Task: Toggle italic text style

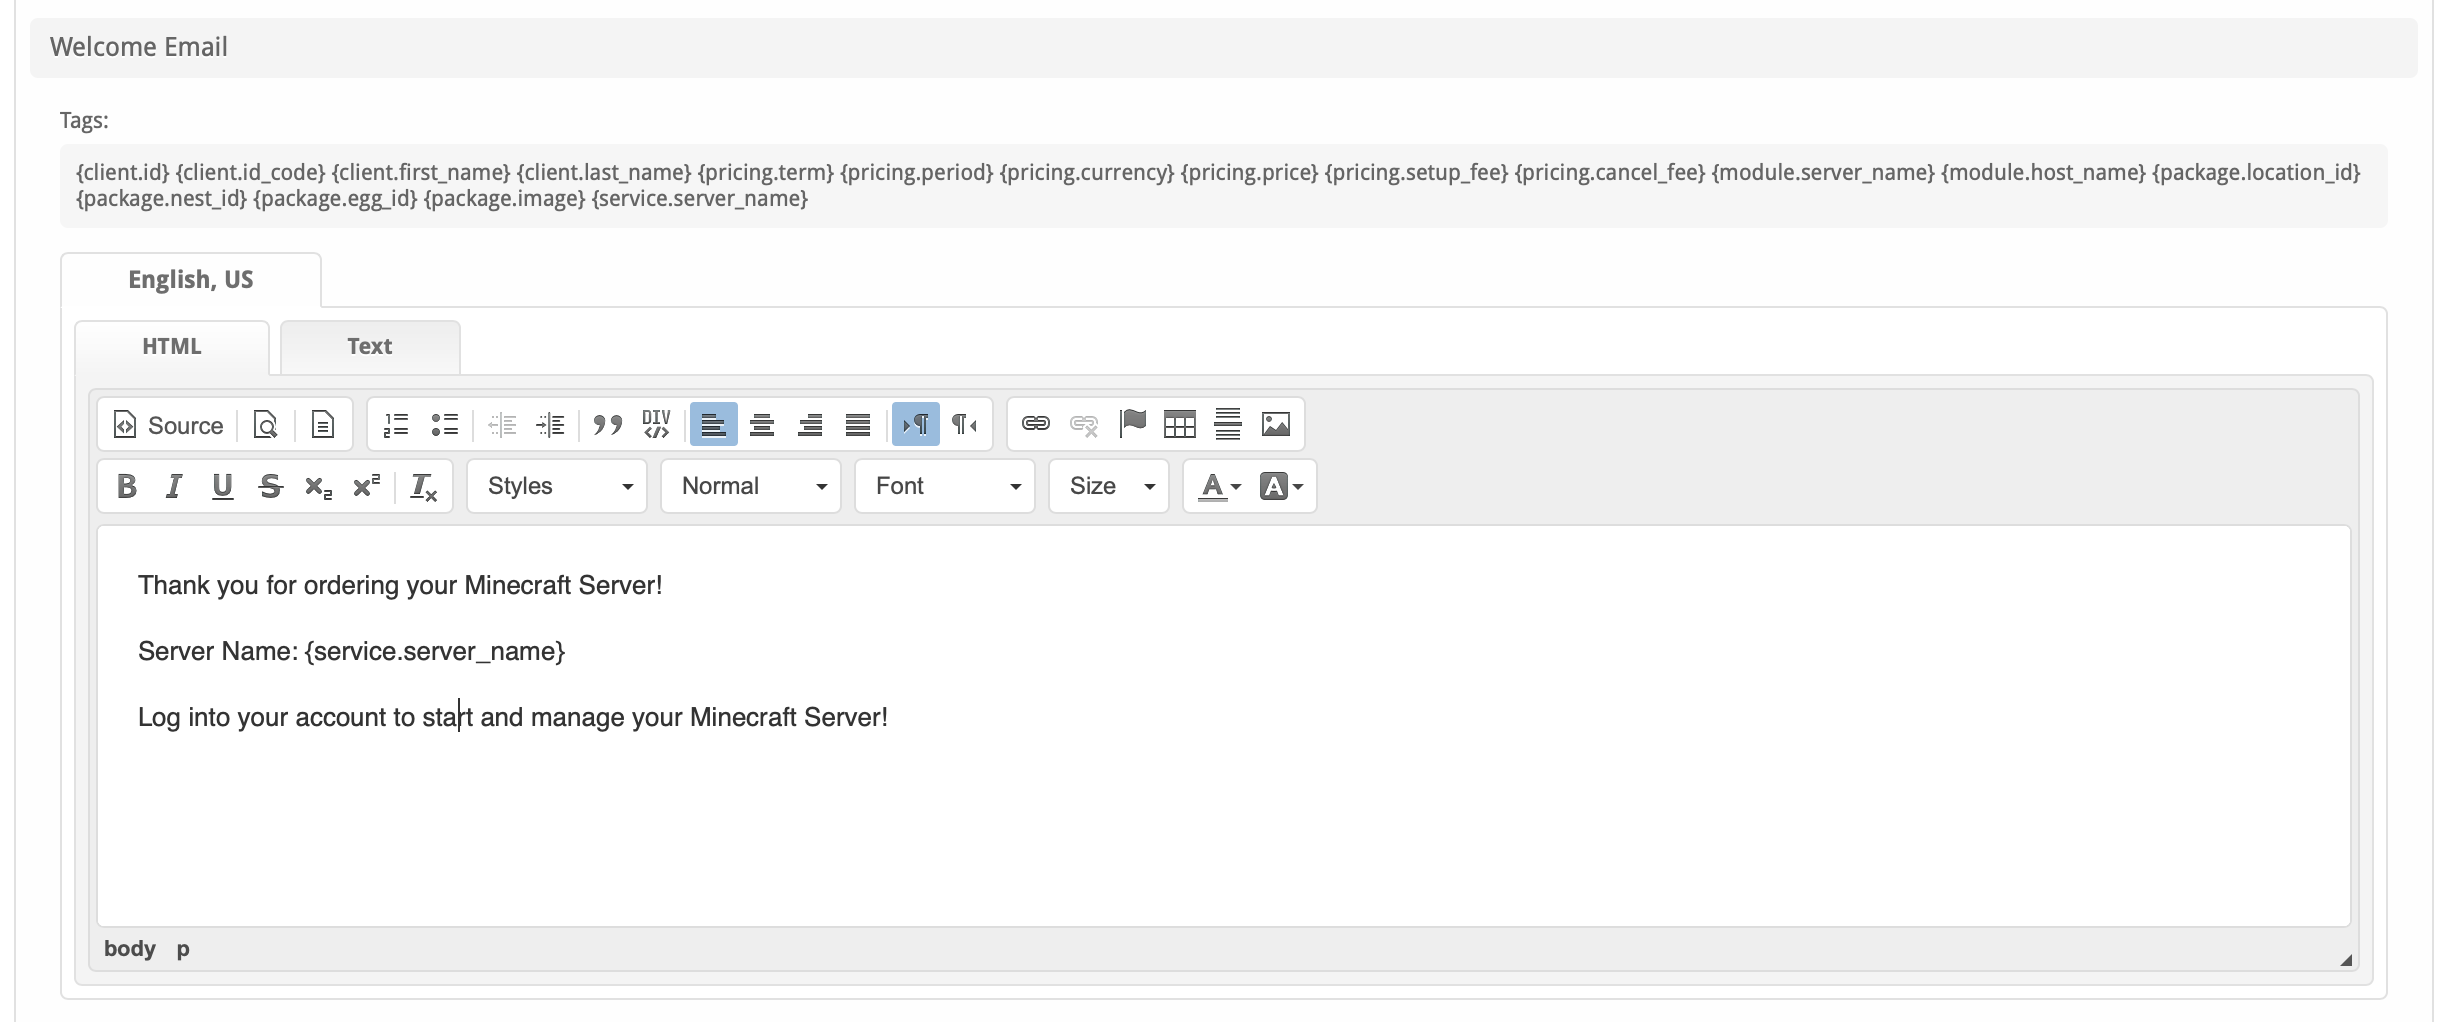Action: pos(174,487)
